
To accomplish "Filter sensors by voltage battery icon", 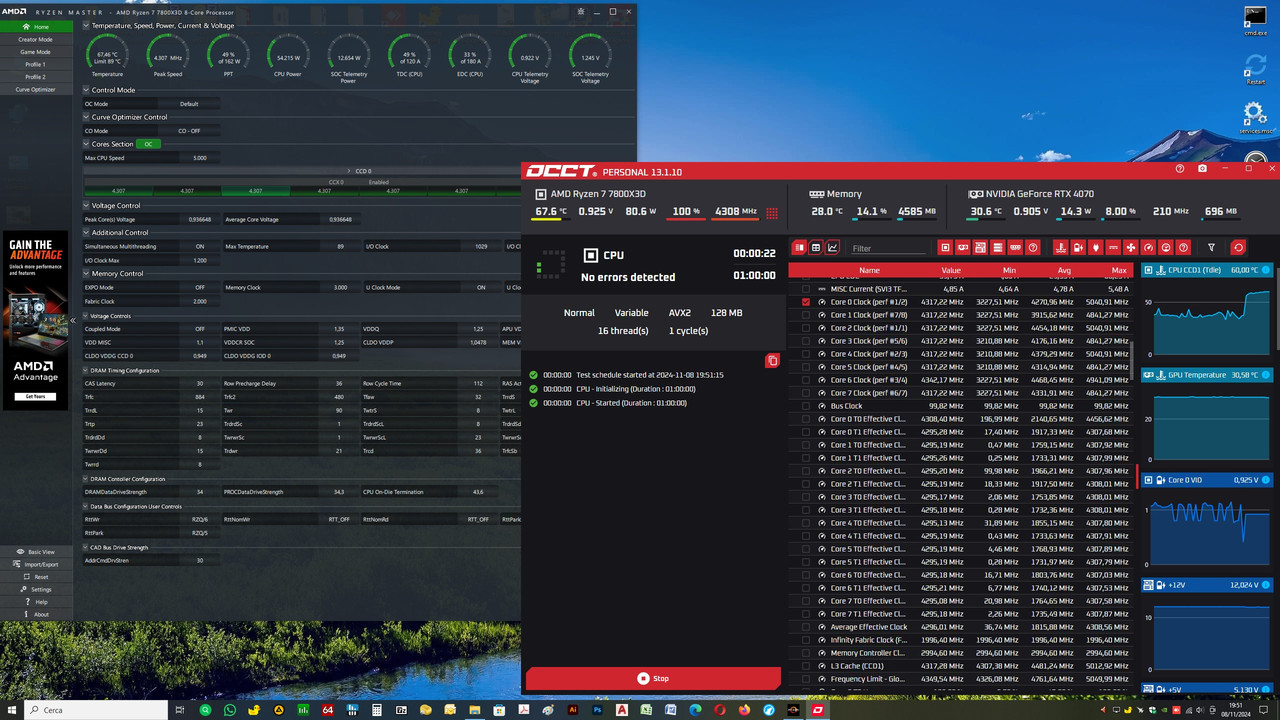I will click(x=1078, y=247).
